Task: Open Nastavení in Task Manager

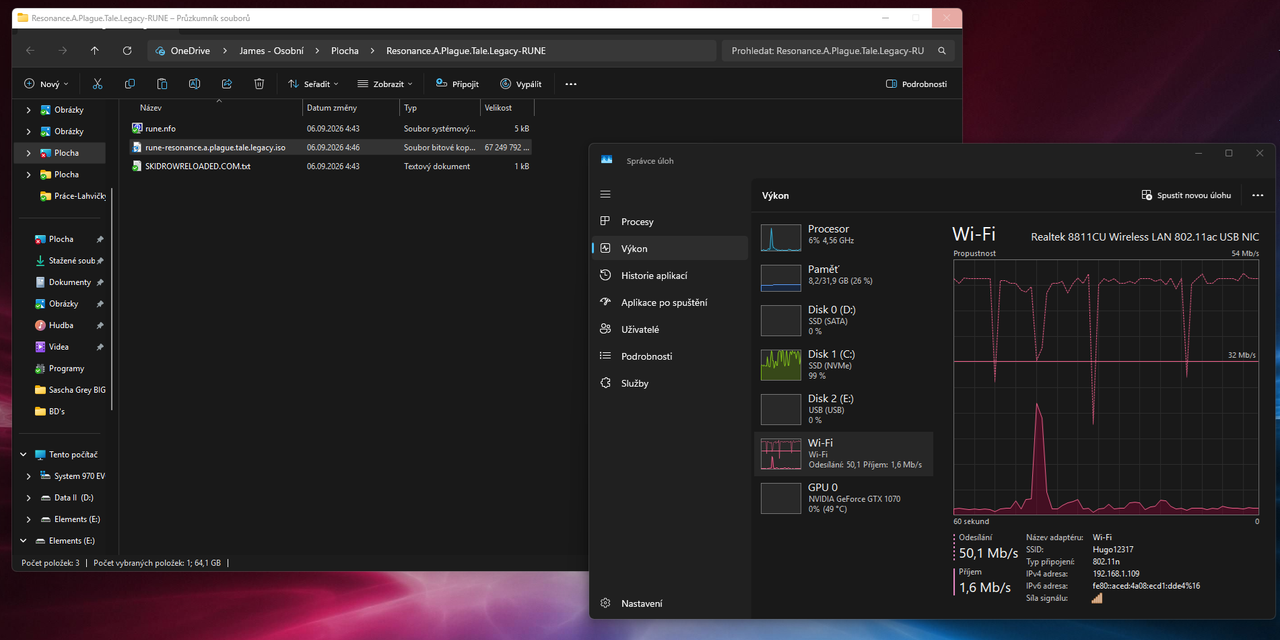Action: coord(669,603)
